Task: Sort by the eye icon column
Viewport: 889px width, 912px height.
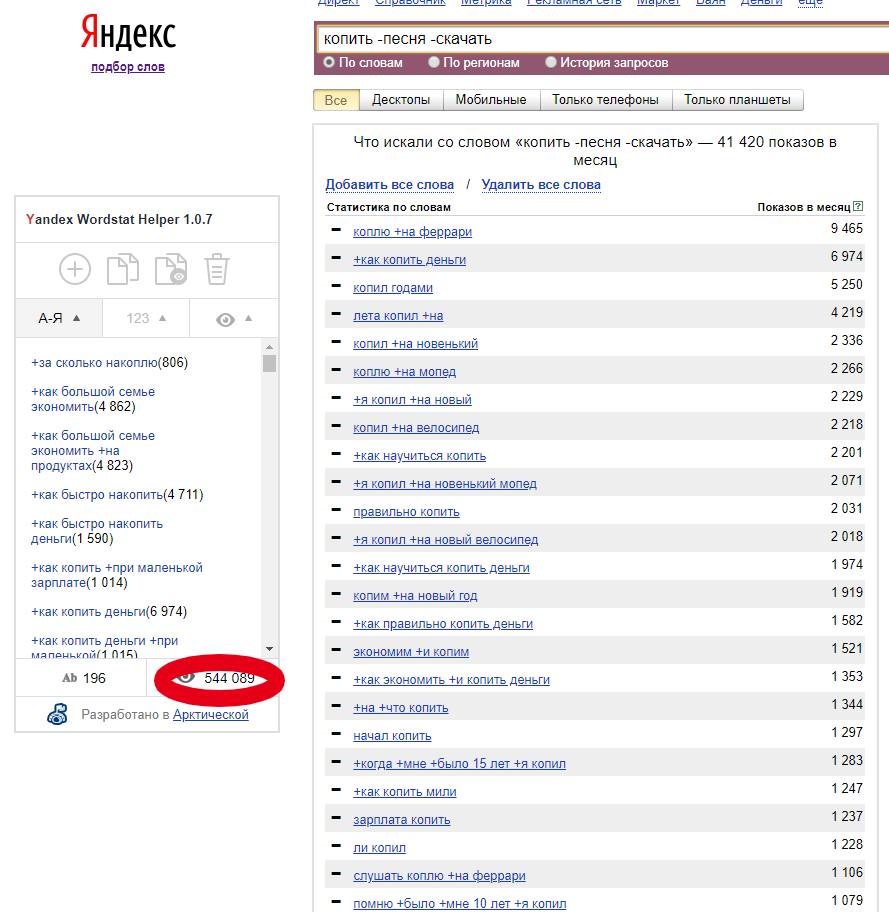Action: coord(234,319)
